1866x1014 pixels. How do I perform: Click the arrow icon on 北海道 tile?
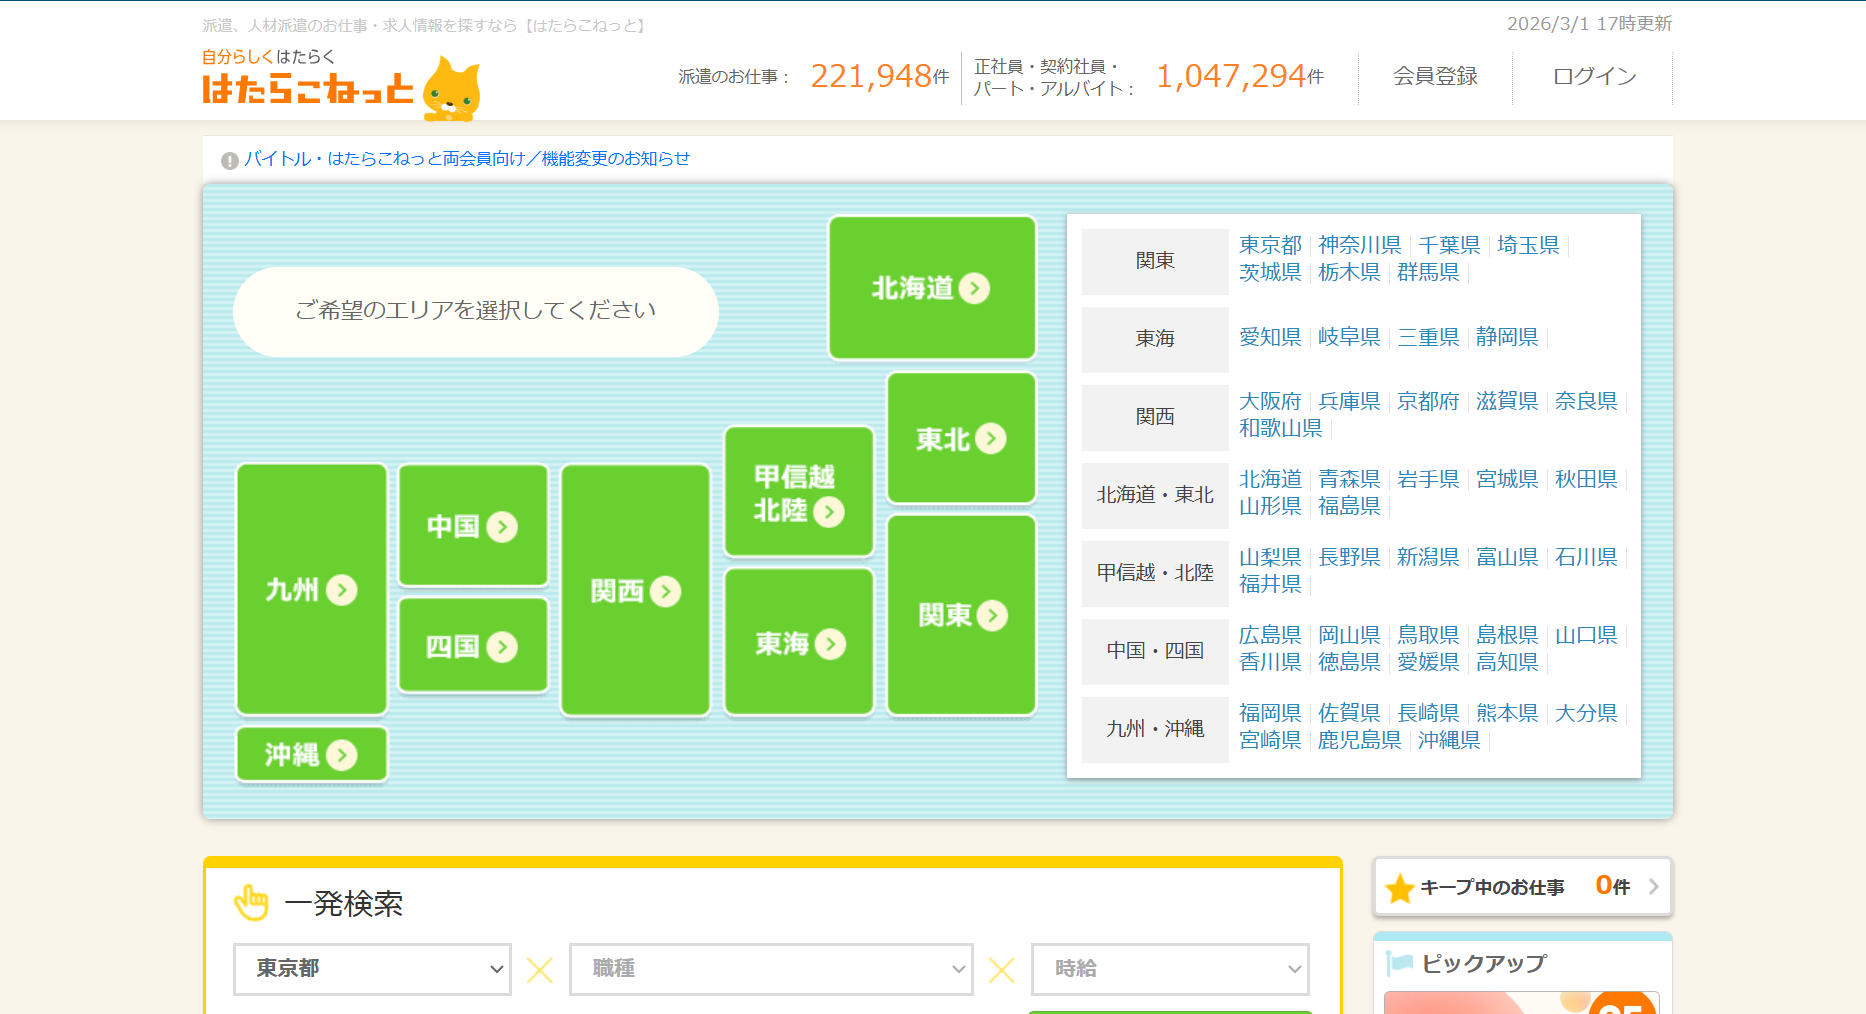pyautogui.click(x=974, y=288)
